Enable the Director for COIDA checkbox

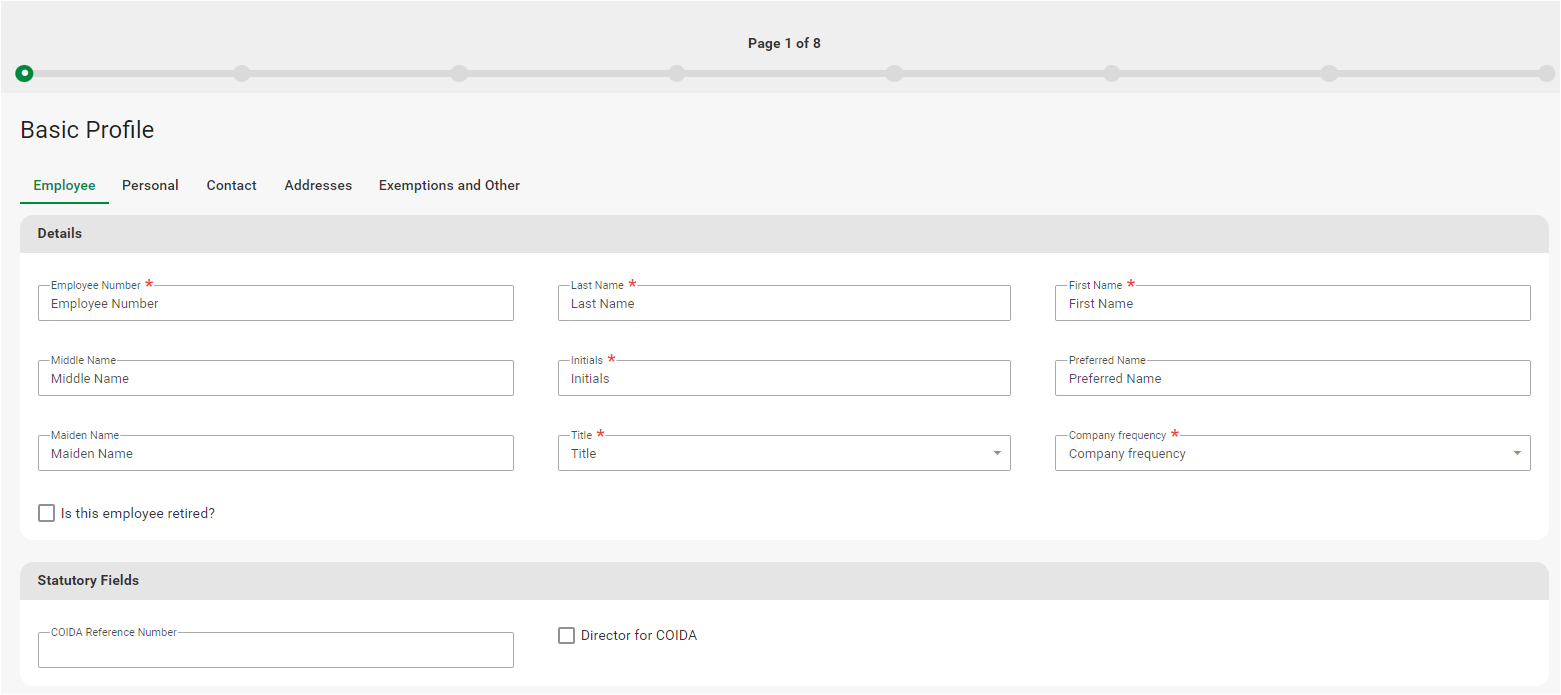click(x=567, y=635)
